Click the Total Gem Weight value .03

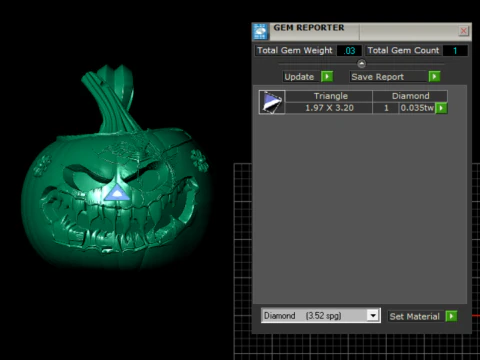tap(349, 51)
